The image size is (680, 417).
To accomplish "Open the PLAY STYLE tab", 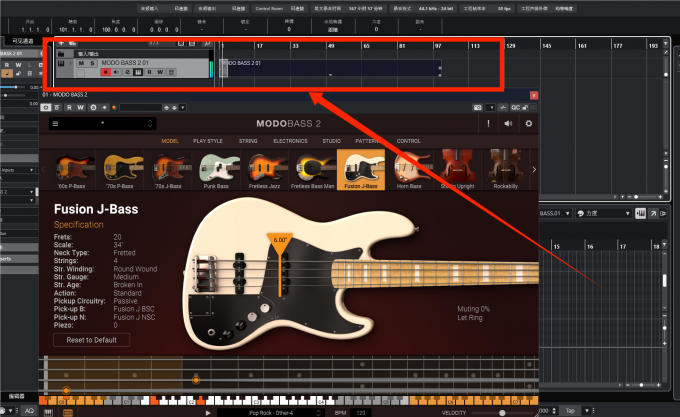I will tap(208, 141).
